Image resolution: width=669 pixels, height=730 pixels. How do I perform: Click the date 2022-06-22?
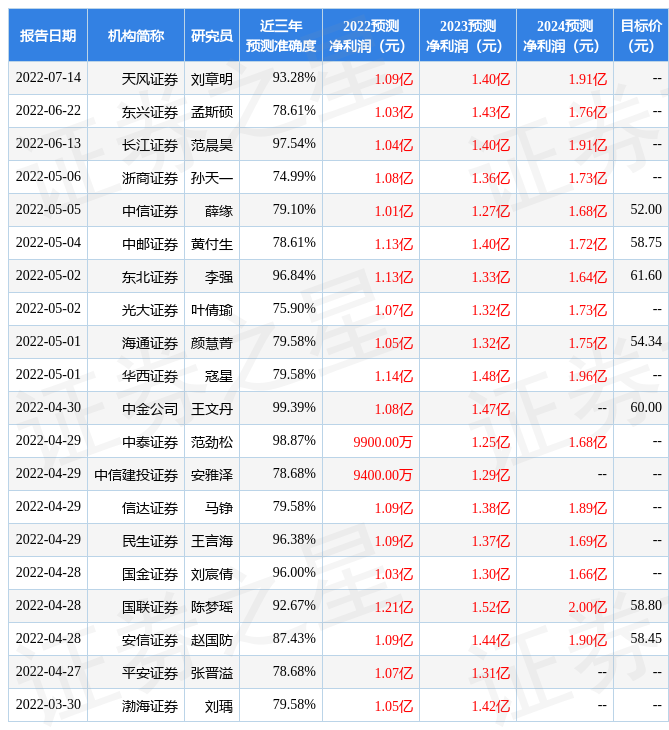(48, 111)
